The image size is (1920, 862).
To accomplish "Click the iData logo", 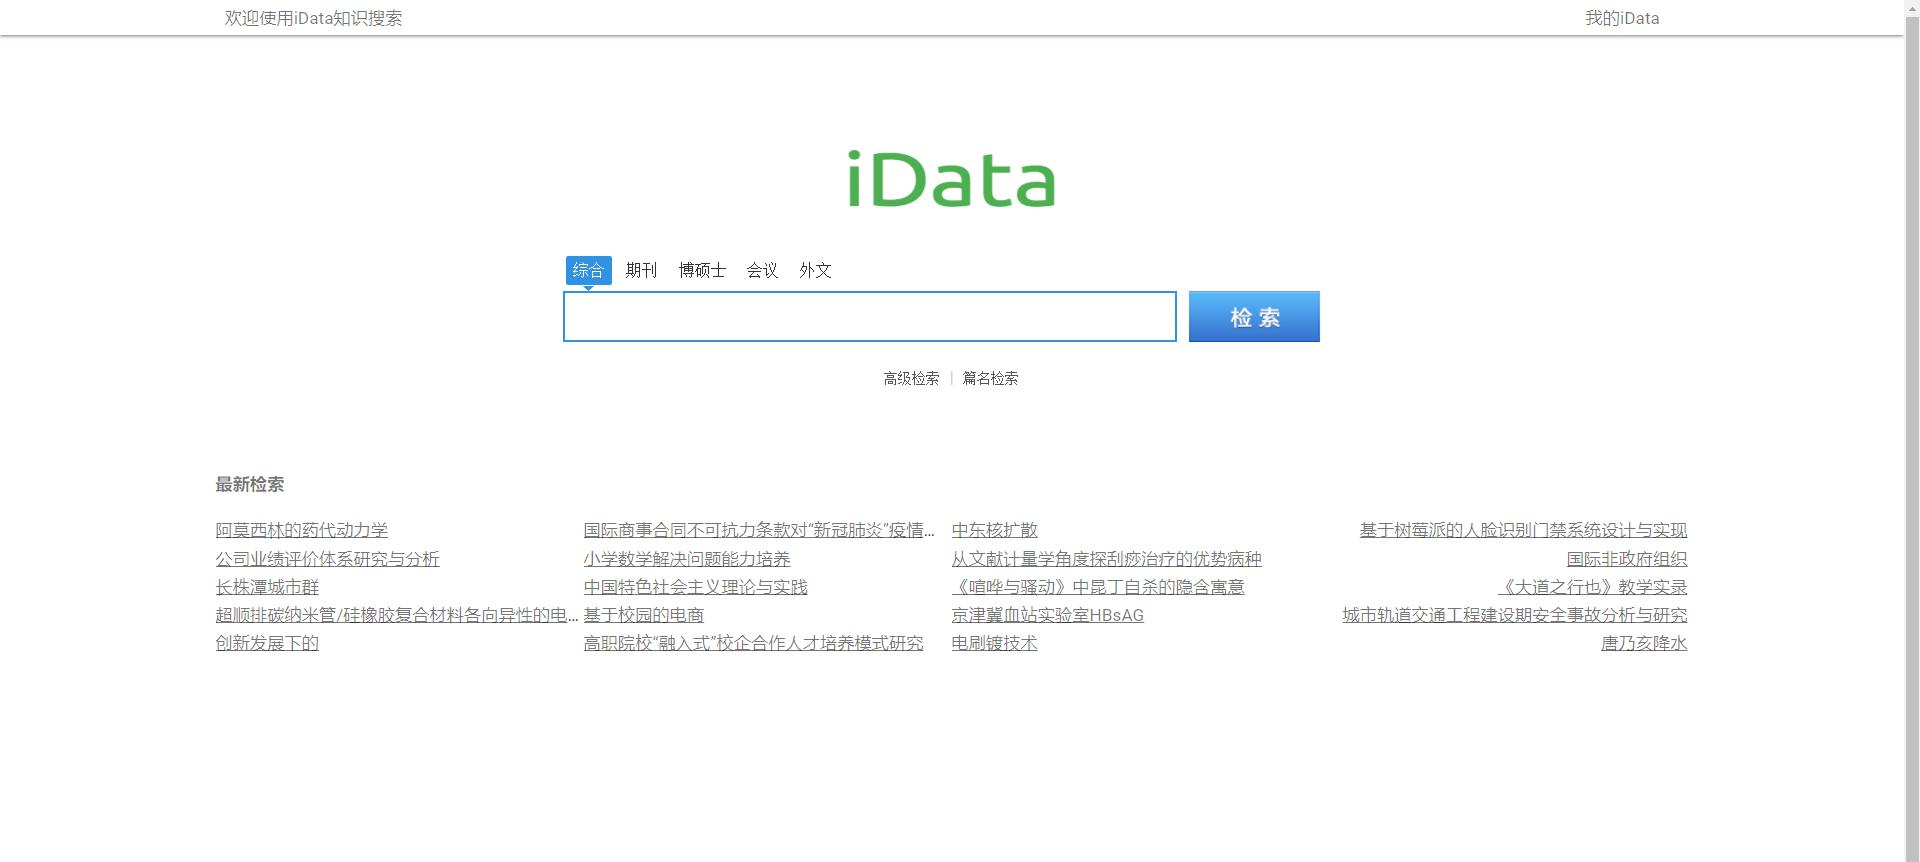I will [951, 179].
